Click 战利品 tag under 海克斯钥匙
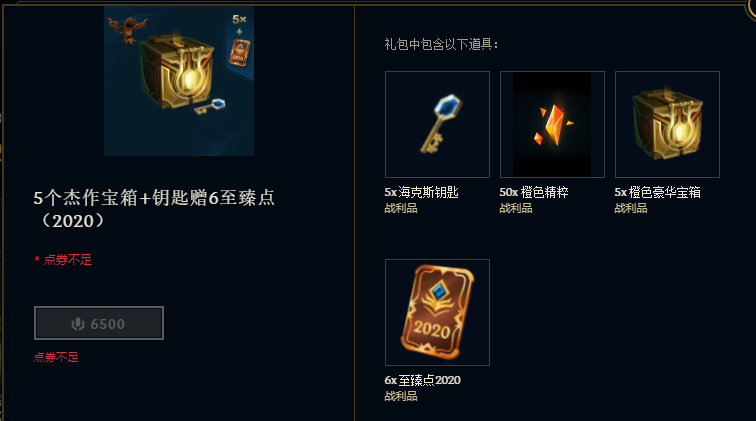The height and width of the screenshot is (421, 756). [401, 208]
